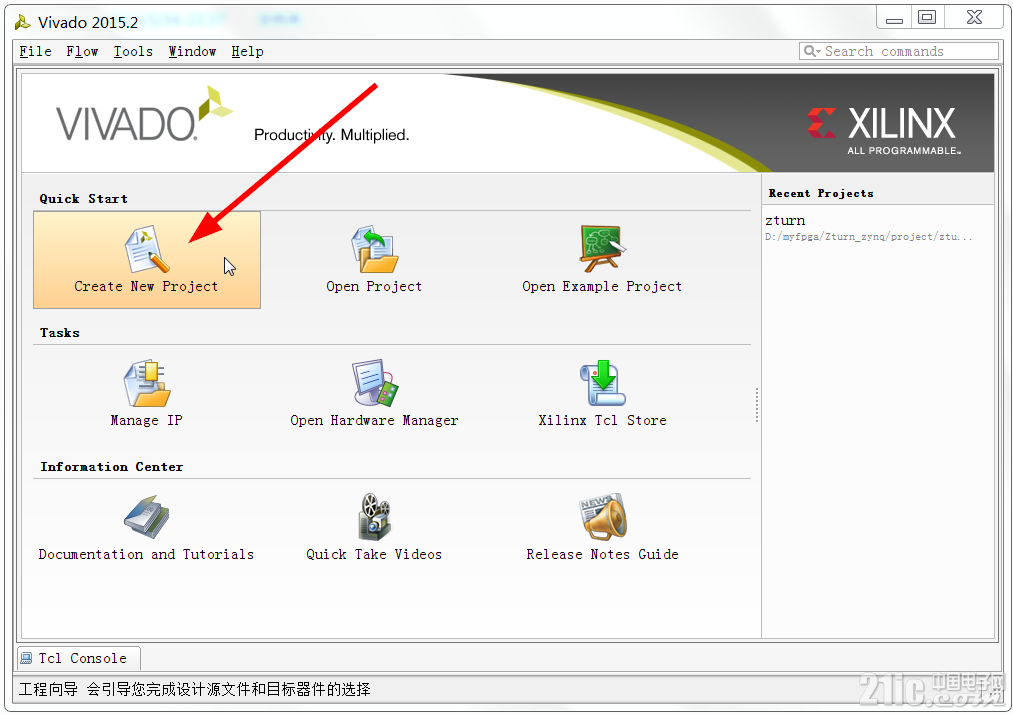Click the Documentation and Tutorials books icon

[147, 517]
